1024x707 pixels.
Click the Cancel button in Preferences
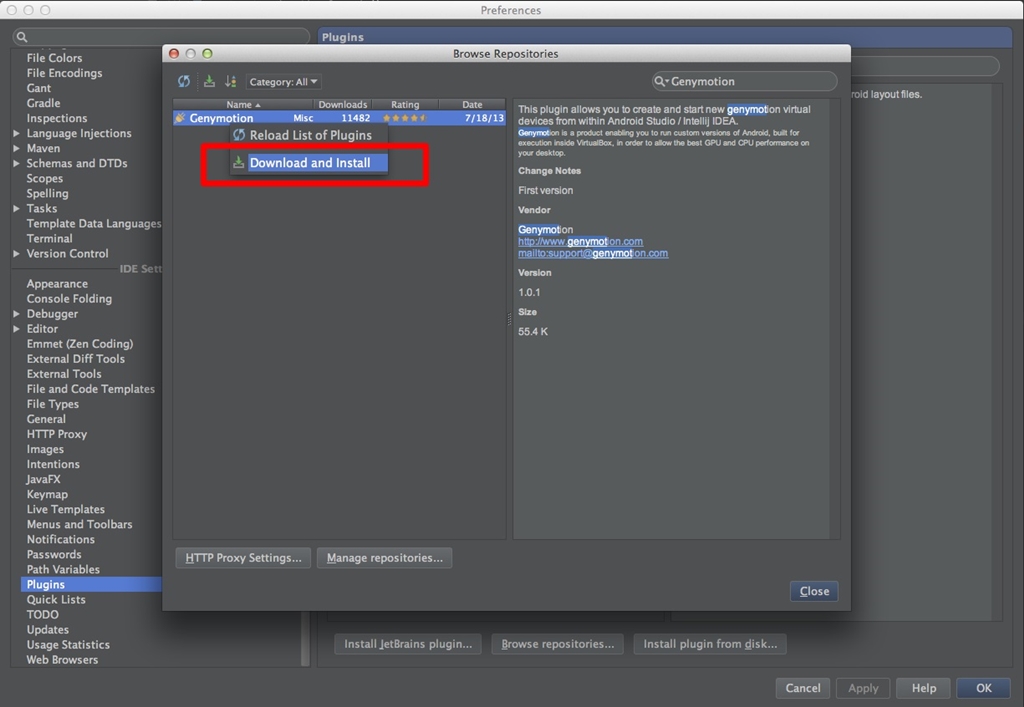[803, 688]
